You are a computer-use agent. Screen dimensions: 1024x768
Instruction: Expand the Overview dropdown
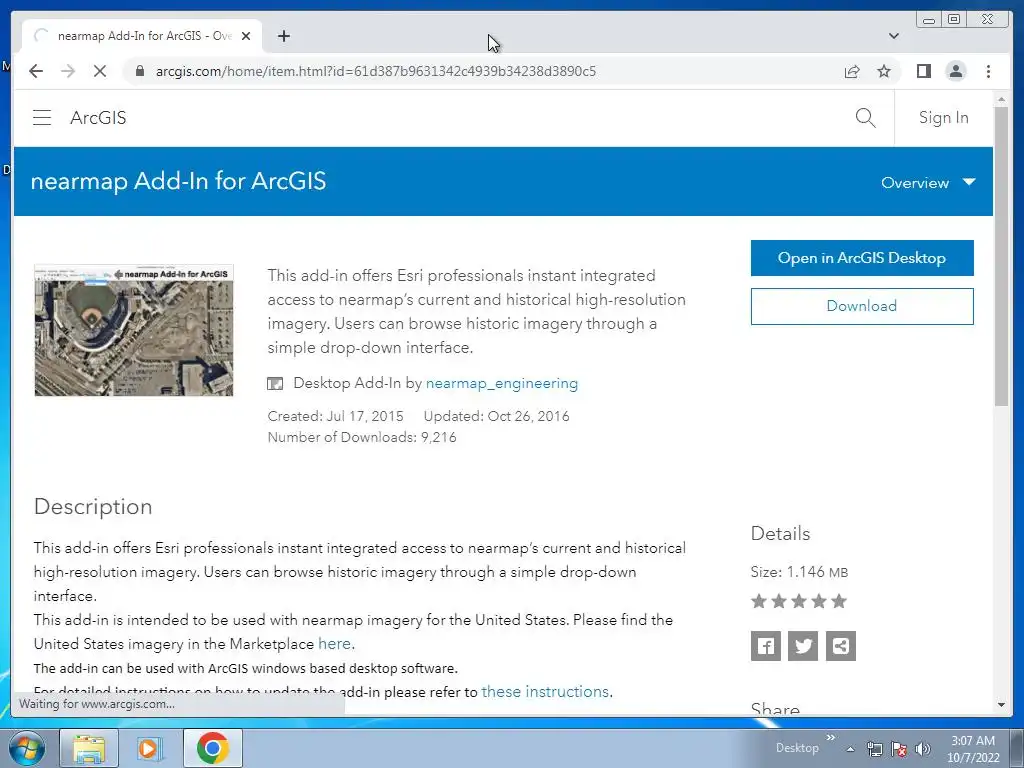(x=928, y=183)
